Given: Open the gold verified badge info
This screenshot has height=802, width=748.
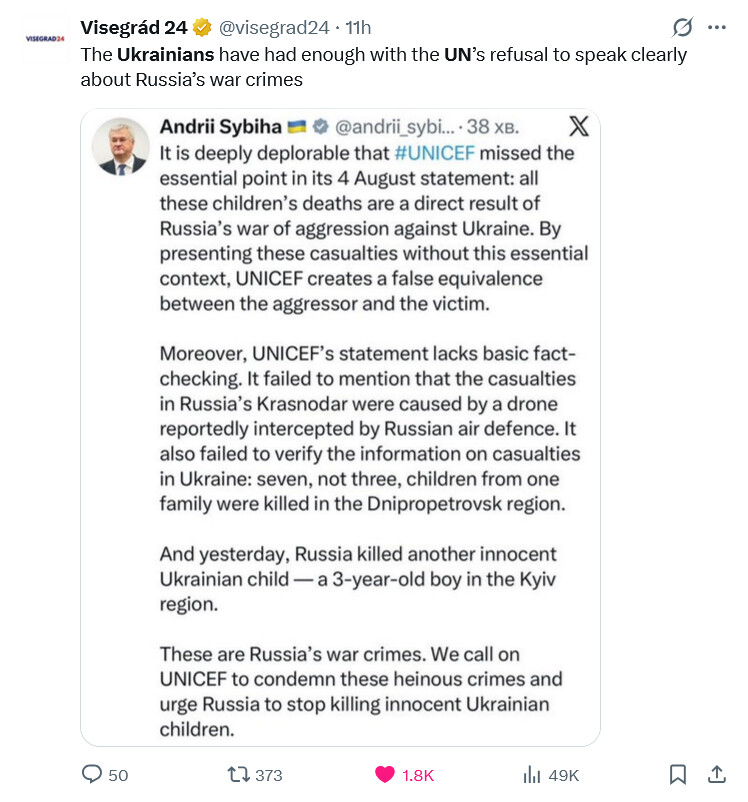Looking at the screenshot, I should pyautogui.click(x=202, y=28).
